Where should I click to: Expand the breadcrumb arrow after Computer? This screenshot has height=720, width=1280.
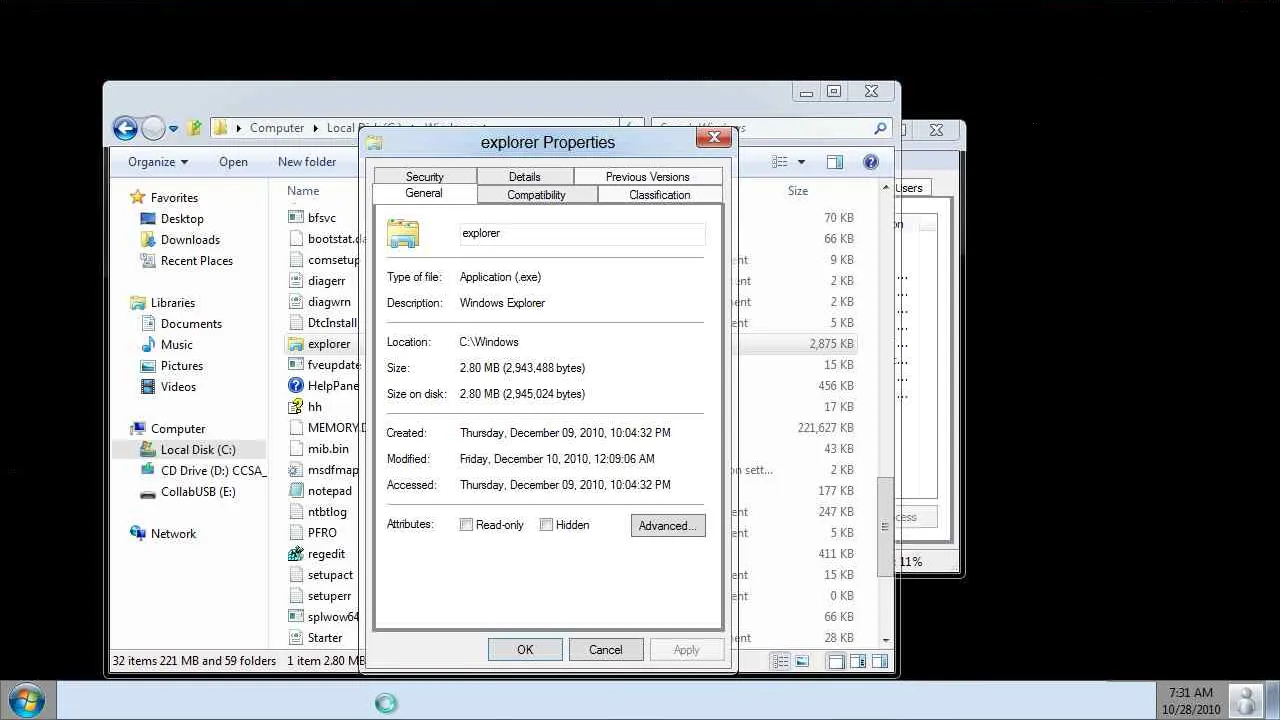tap(316, 128)
